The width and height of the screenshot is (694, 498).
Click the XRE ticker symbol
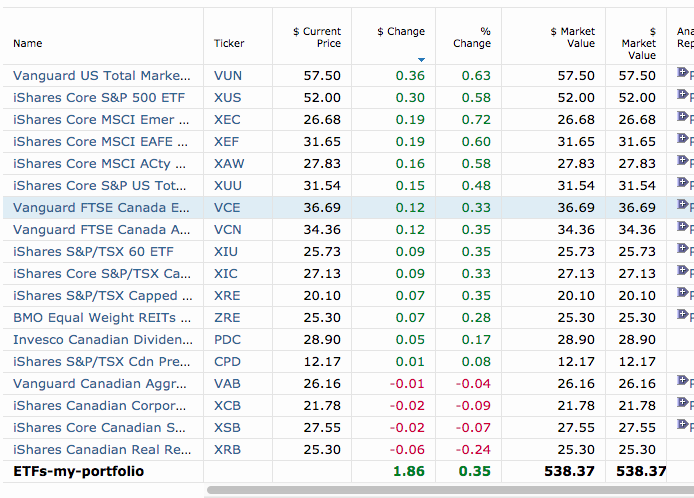226,295
